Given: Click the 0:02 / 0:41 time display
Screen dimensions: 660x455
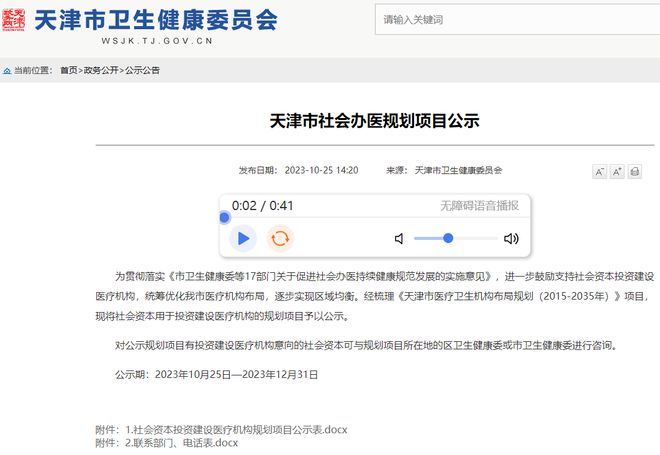Looking at the screenshot, I should click(x=263, y=206).
